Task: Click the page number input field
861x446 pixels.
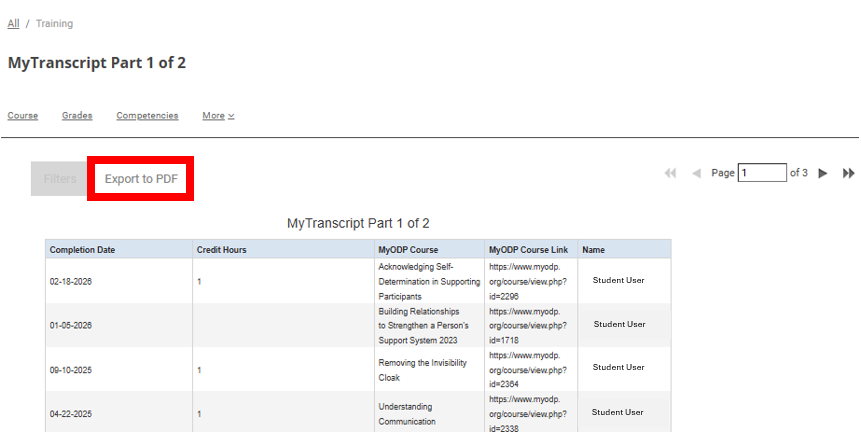Action: tap(762, 173)
